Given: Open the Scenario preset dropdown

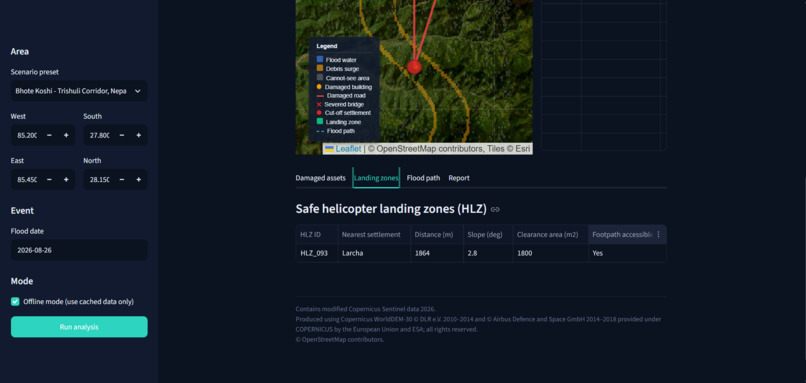Looking at the screenshot, I should (x=79, y=91).
